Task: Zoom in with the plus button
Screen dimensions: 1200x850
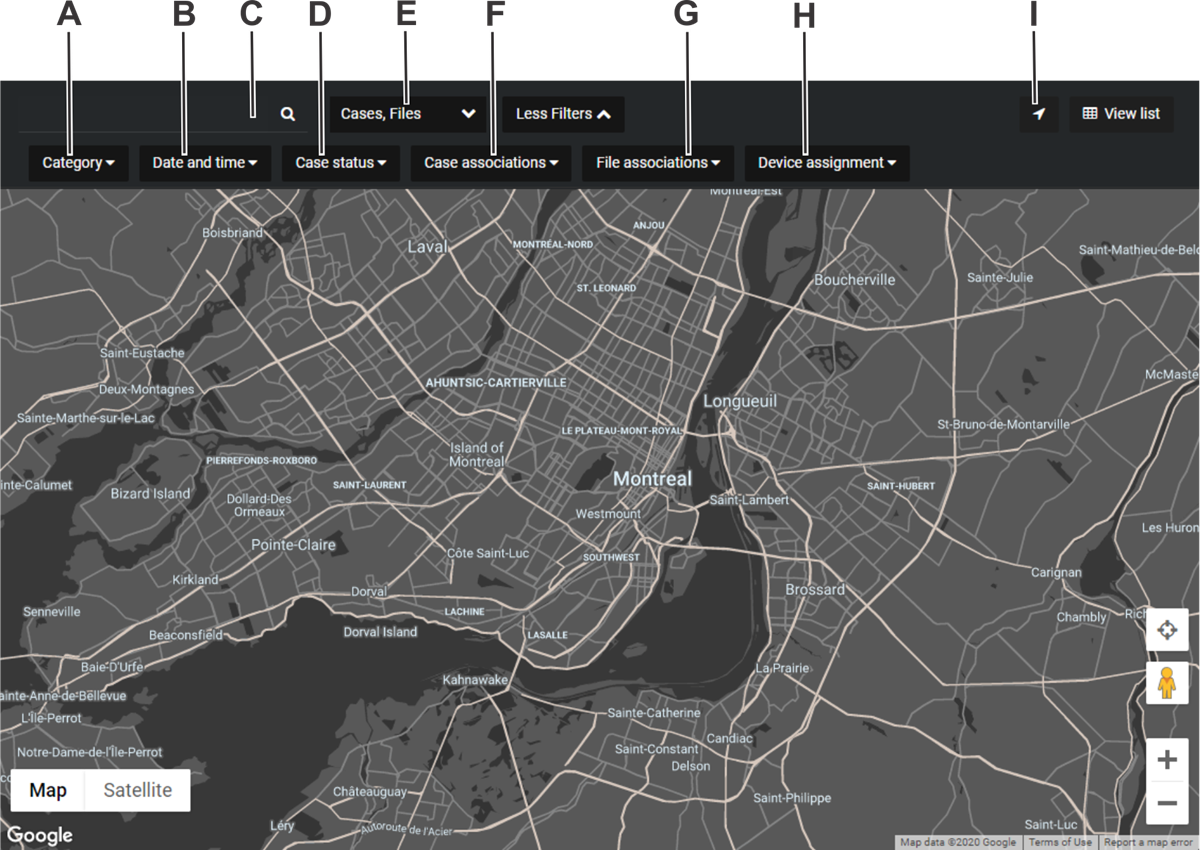Action: click(1166, 760)
